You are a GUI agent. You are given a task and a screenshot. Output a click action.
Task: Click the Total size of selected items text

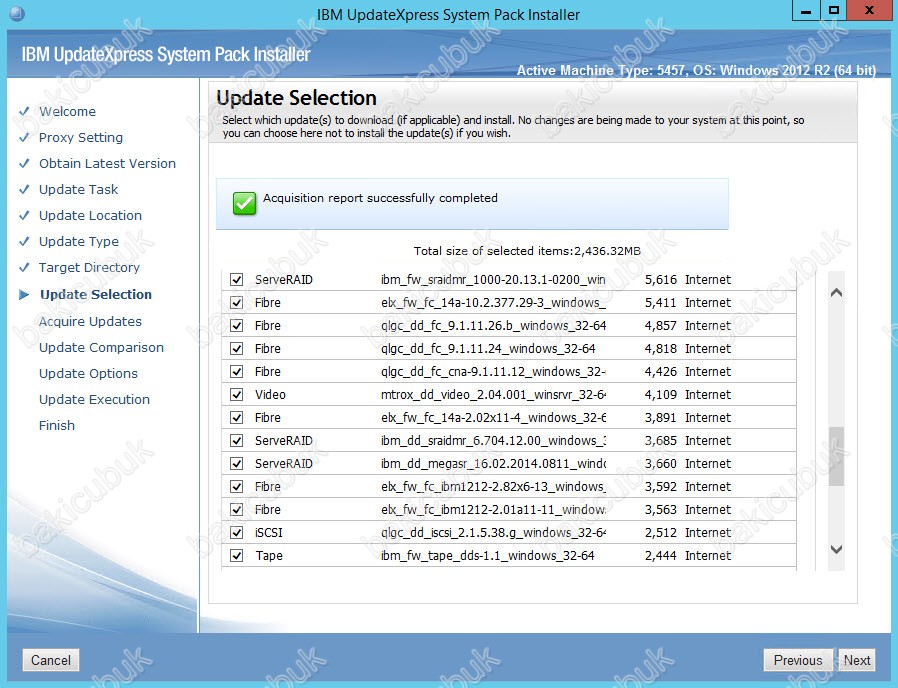(527, 251)
